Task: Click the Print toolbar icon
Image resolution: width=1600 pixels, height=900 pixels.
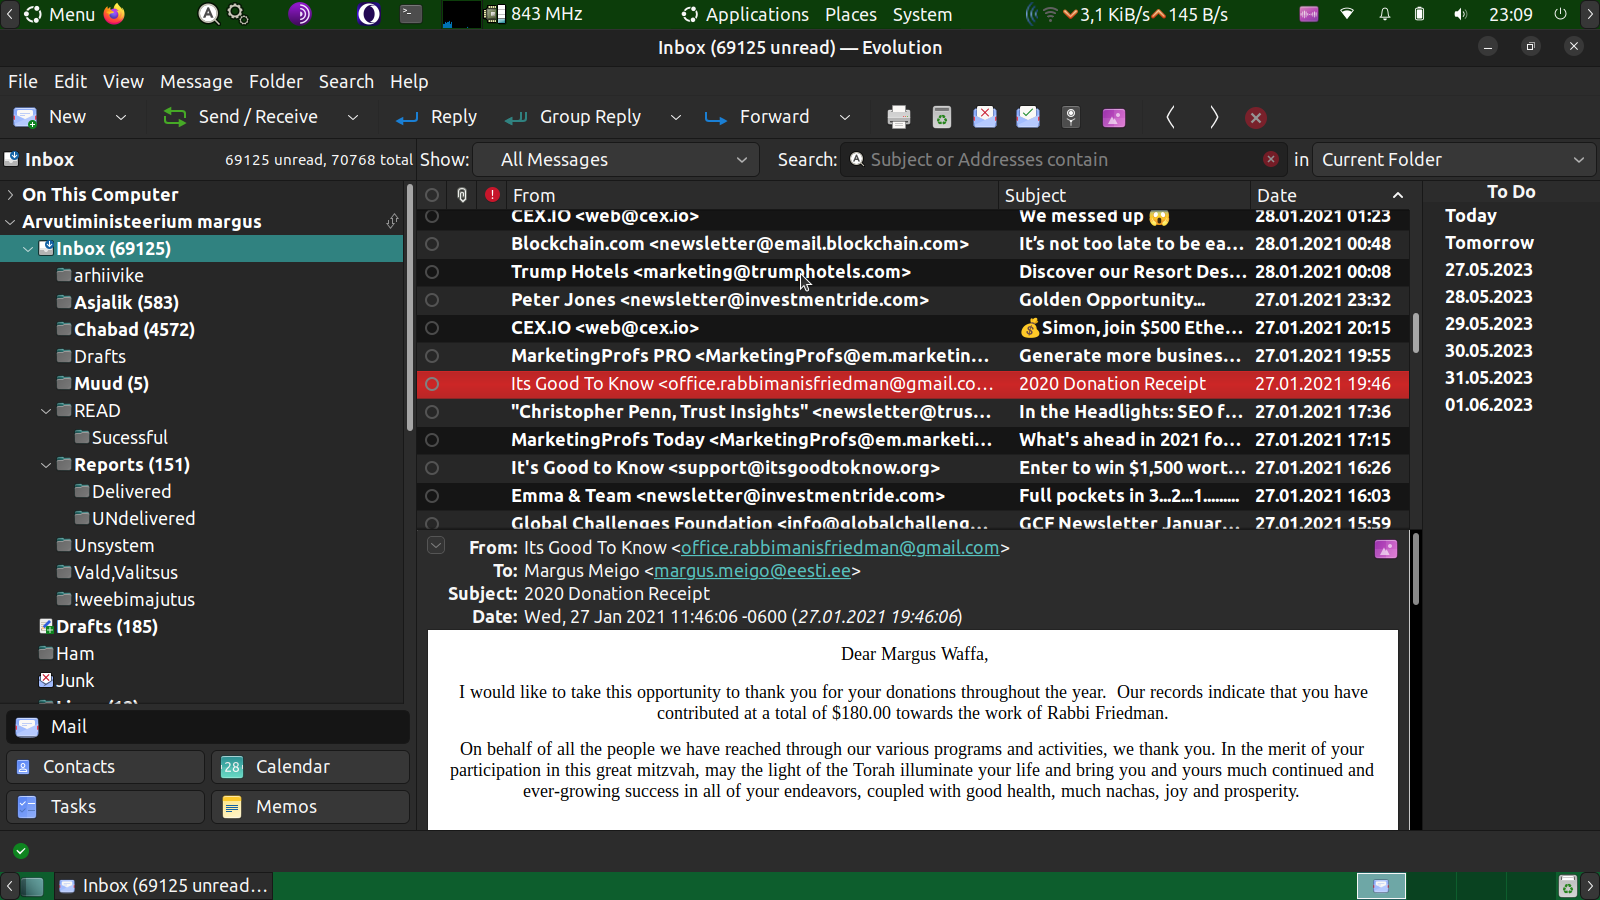Action: click(x=898, y=117)
